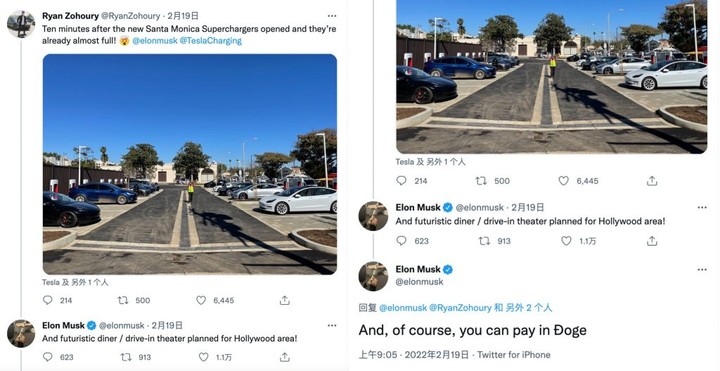Open Twitter for iPhone source link
720x371 pixels.
[513, 354]
